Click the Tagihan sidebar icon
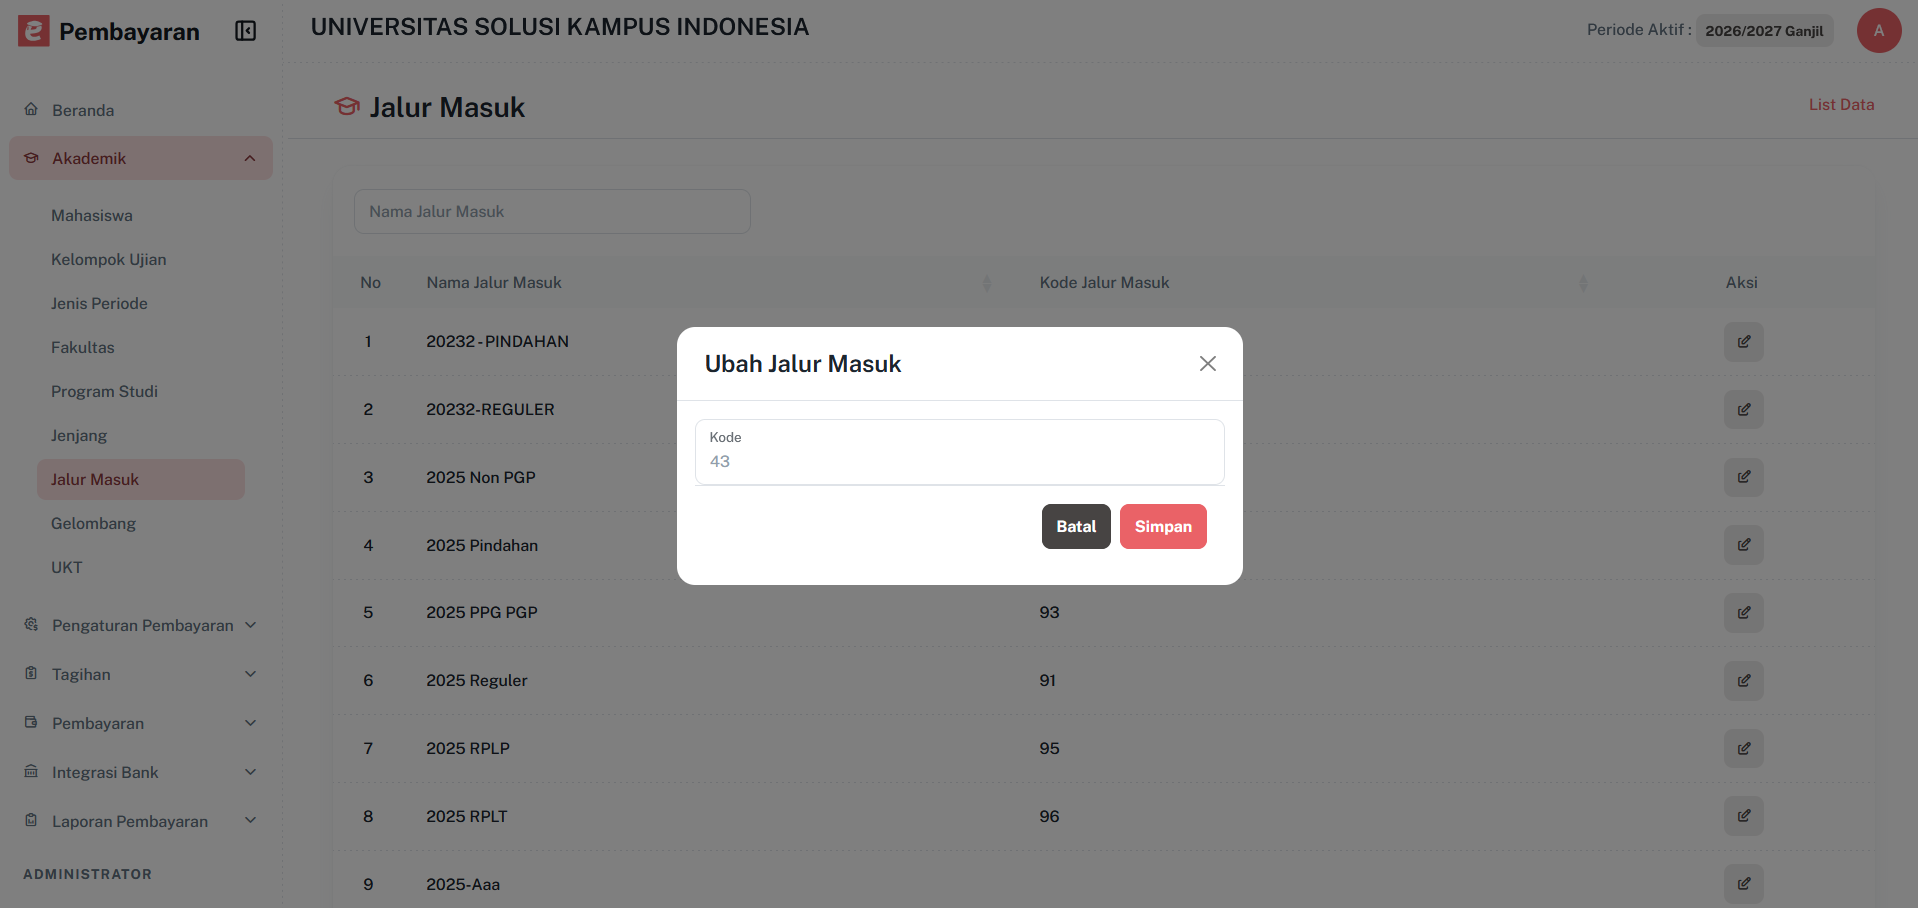The image size is (1918, 908). (x=31, y=674)
